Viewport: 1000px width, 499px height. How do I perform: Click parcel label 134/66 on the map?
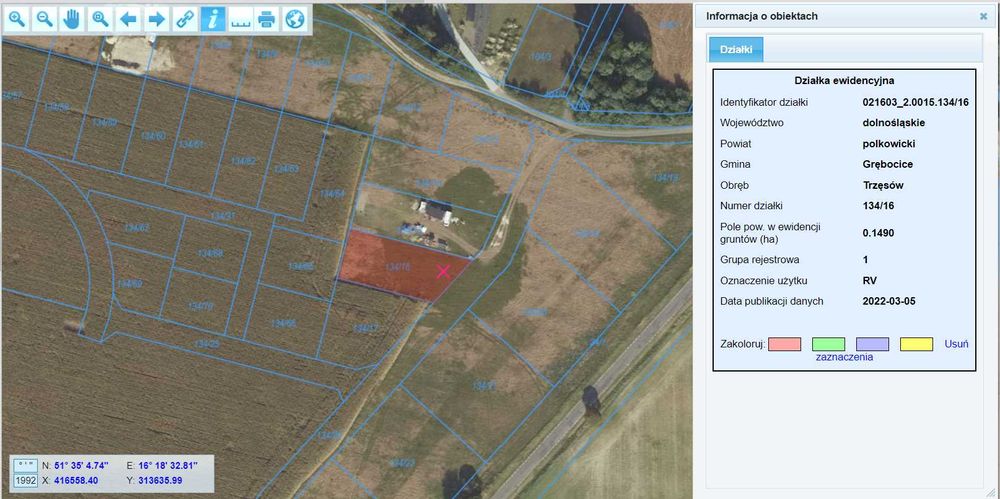point(284,324)
